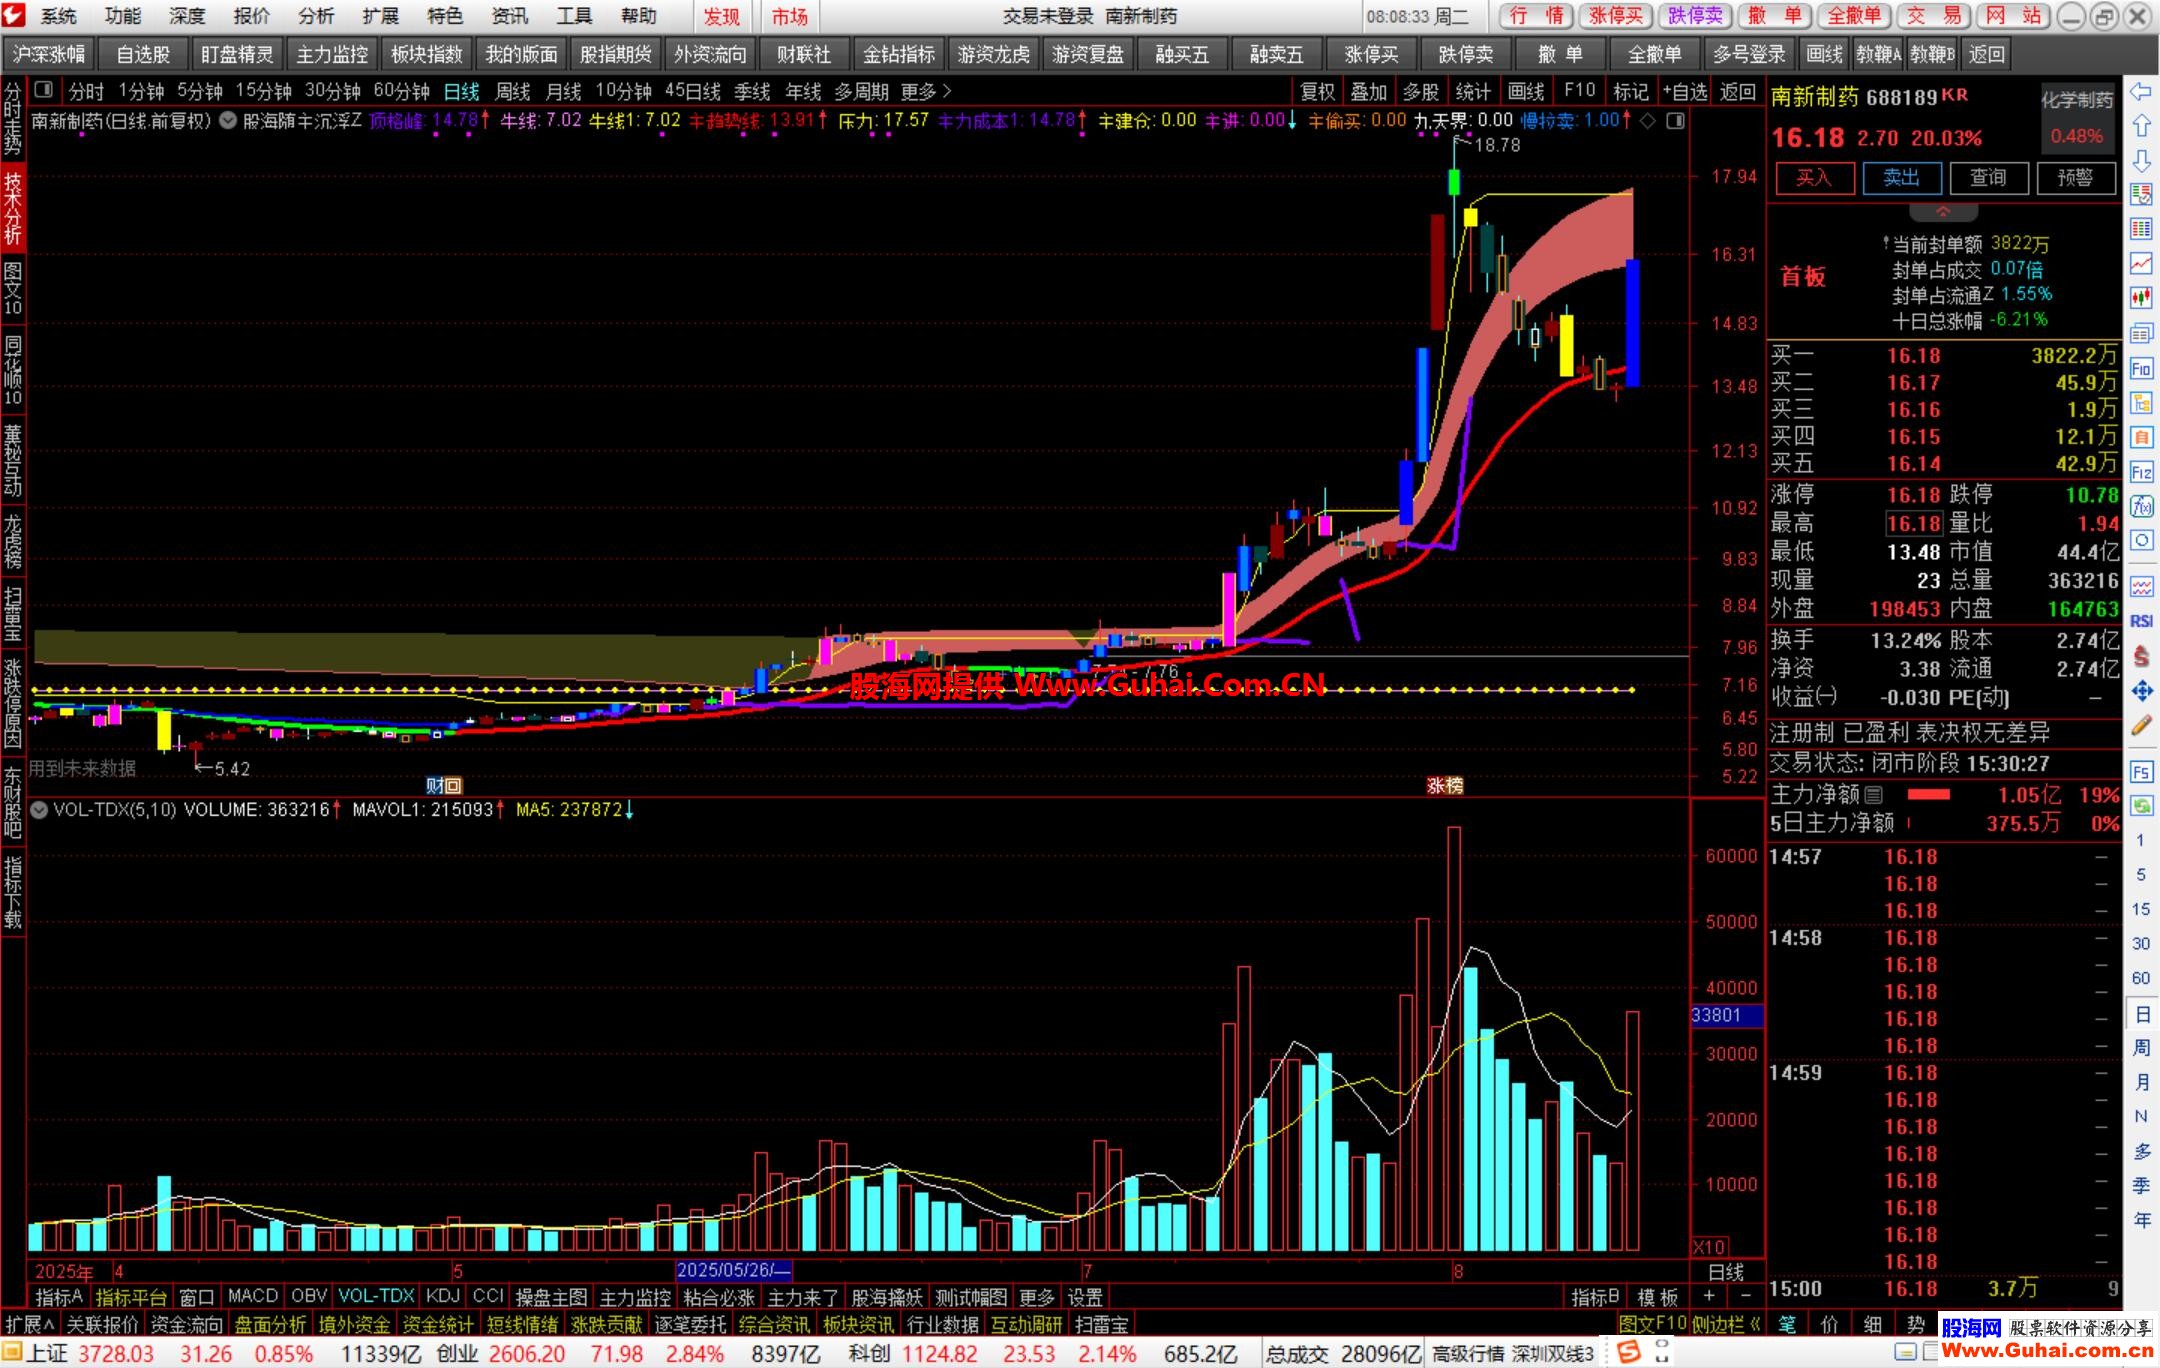Viewport: 2160px width, 1368px height.
Task: Open the stacked windows icon in sidebar
Action: (2141, 333)
